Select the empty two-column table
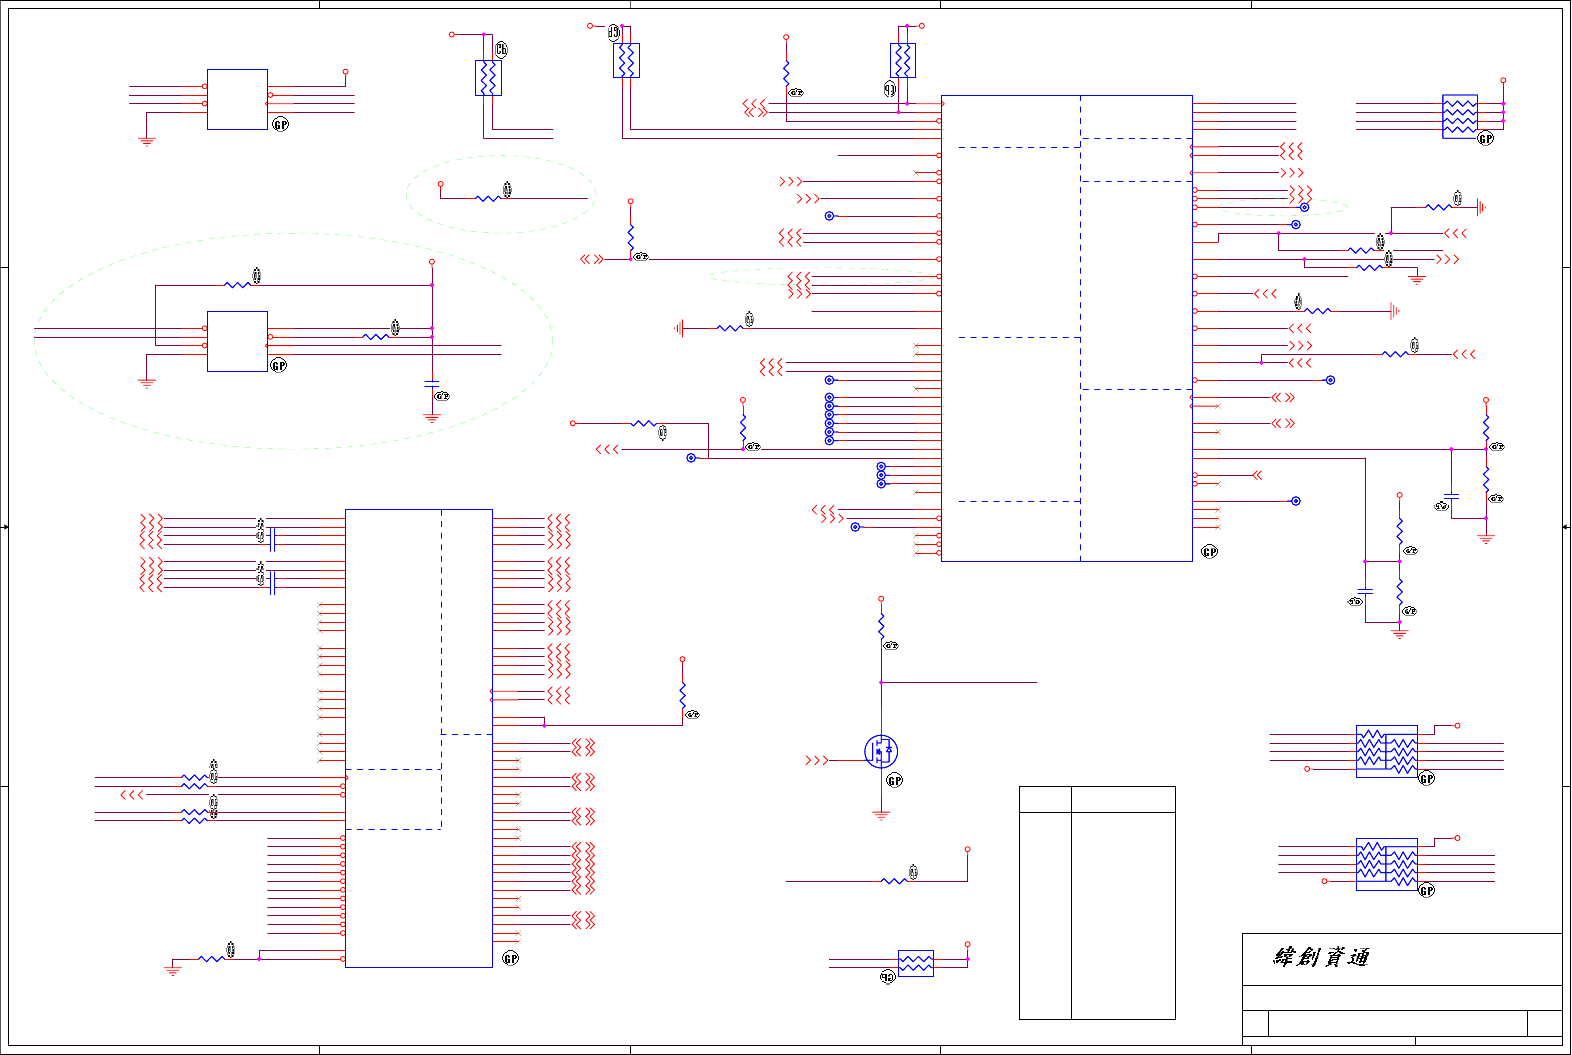This screenshot has width=1572, height=1055. (1097, 903)
